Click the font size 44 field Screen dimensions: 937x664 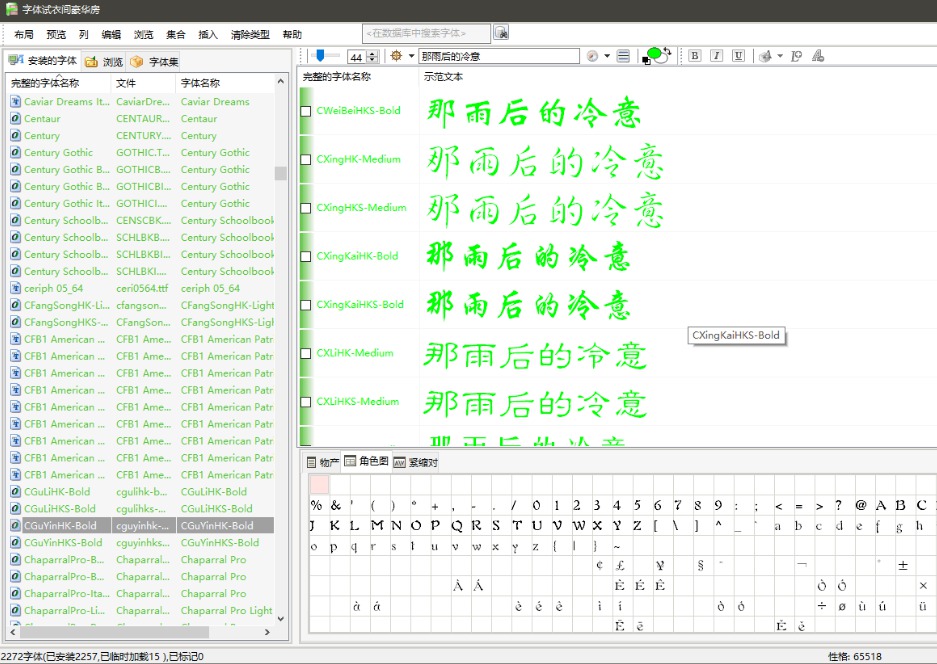357,57
